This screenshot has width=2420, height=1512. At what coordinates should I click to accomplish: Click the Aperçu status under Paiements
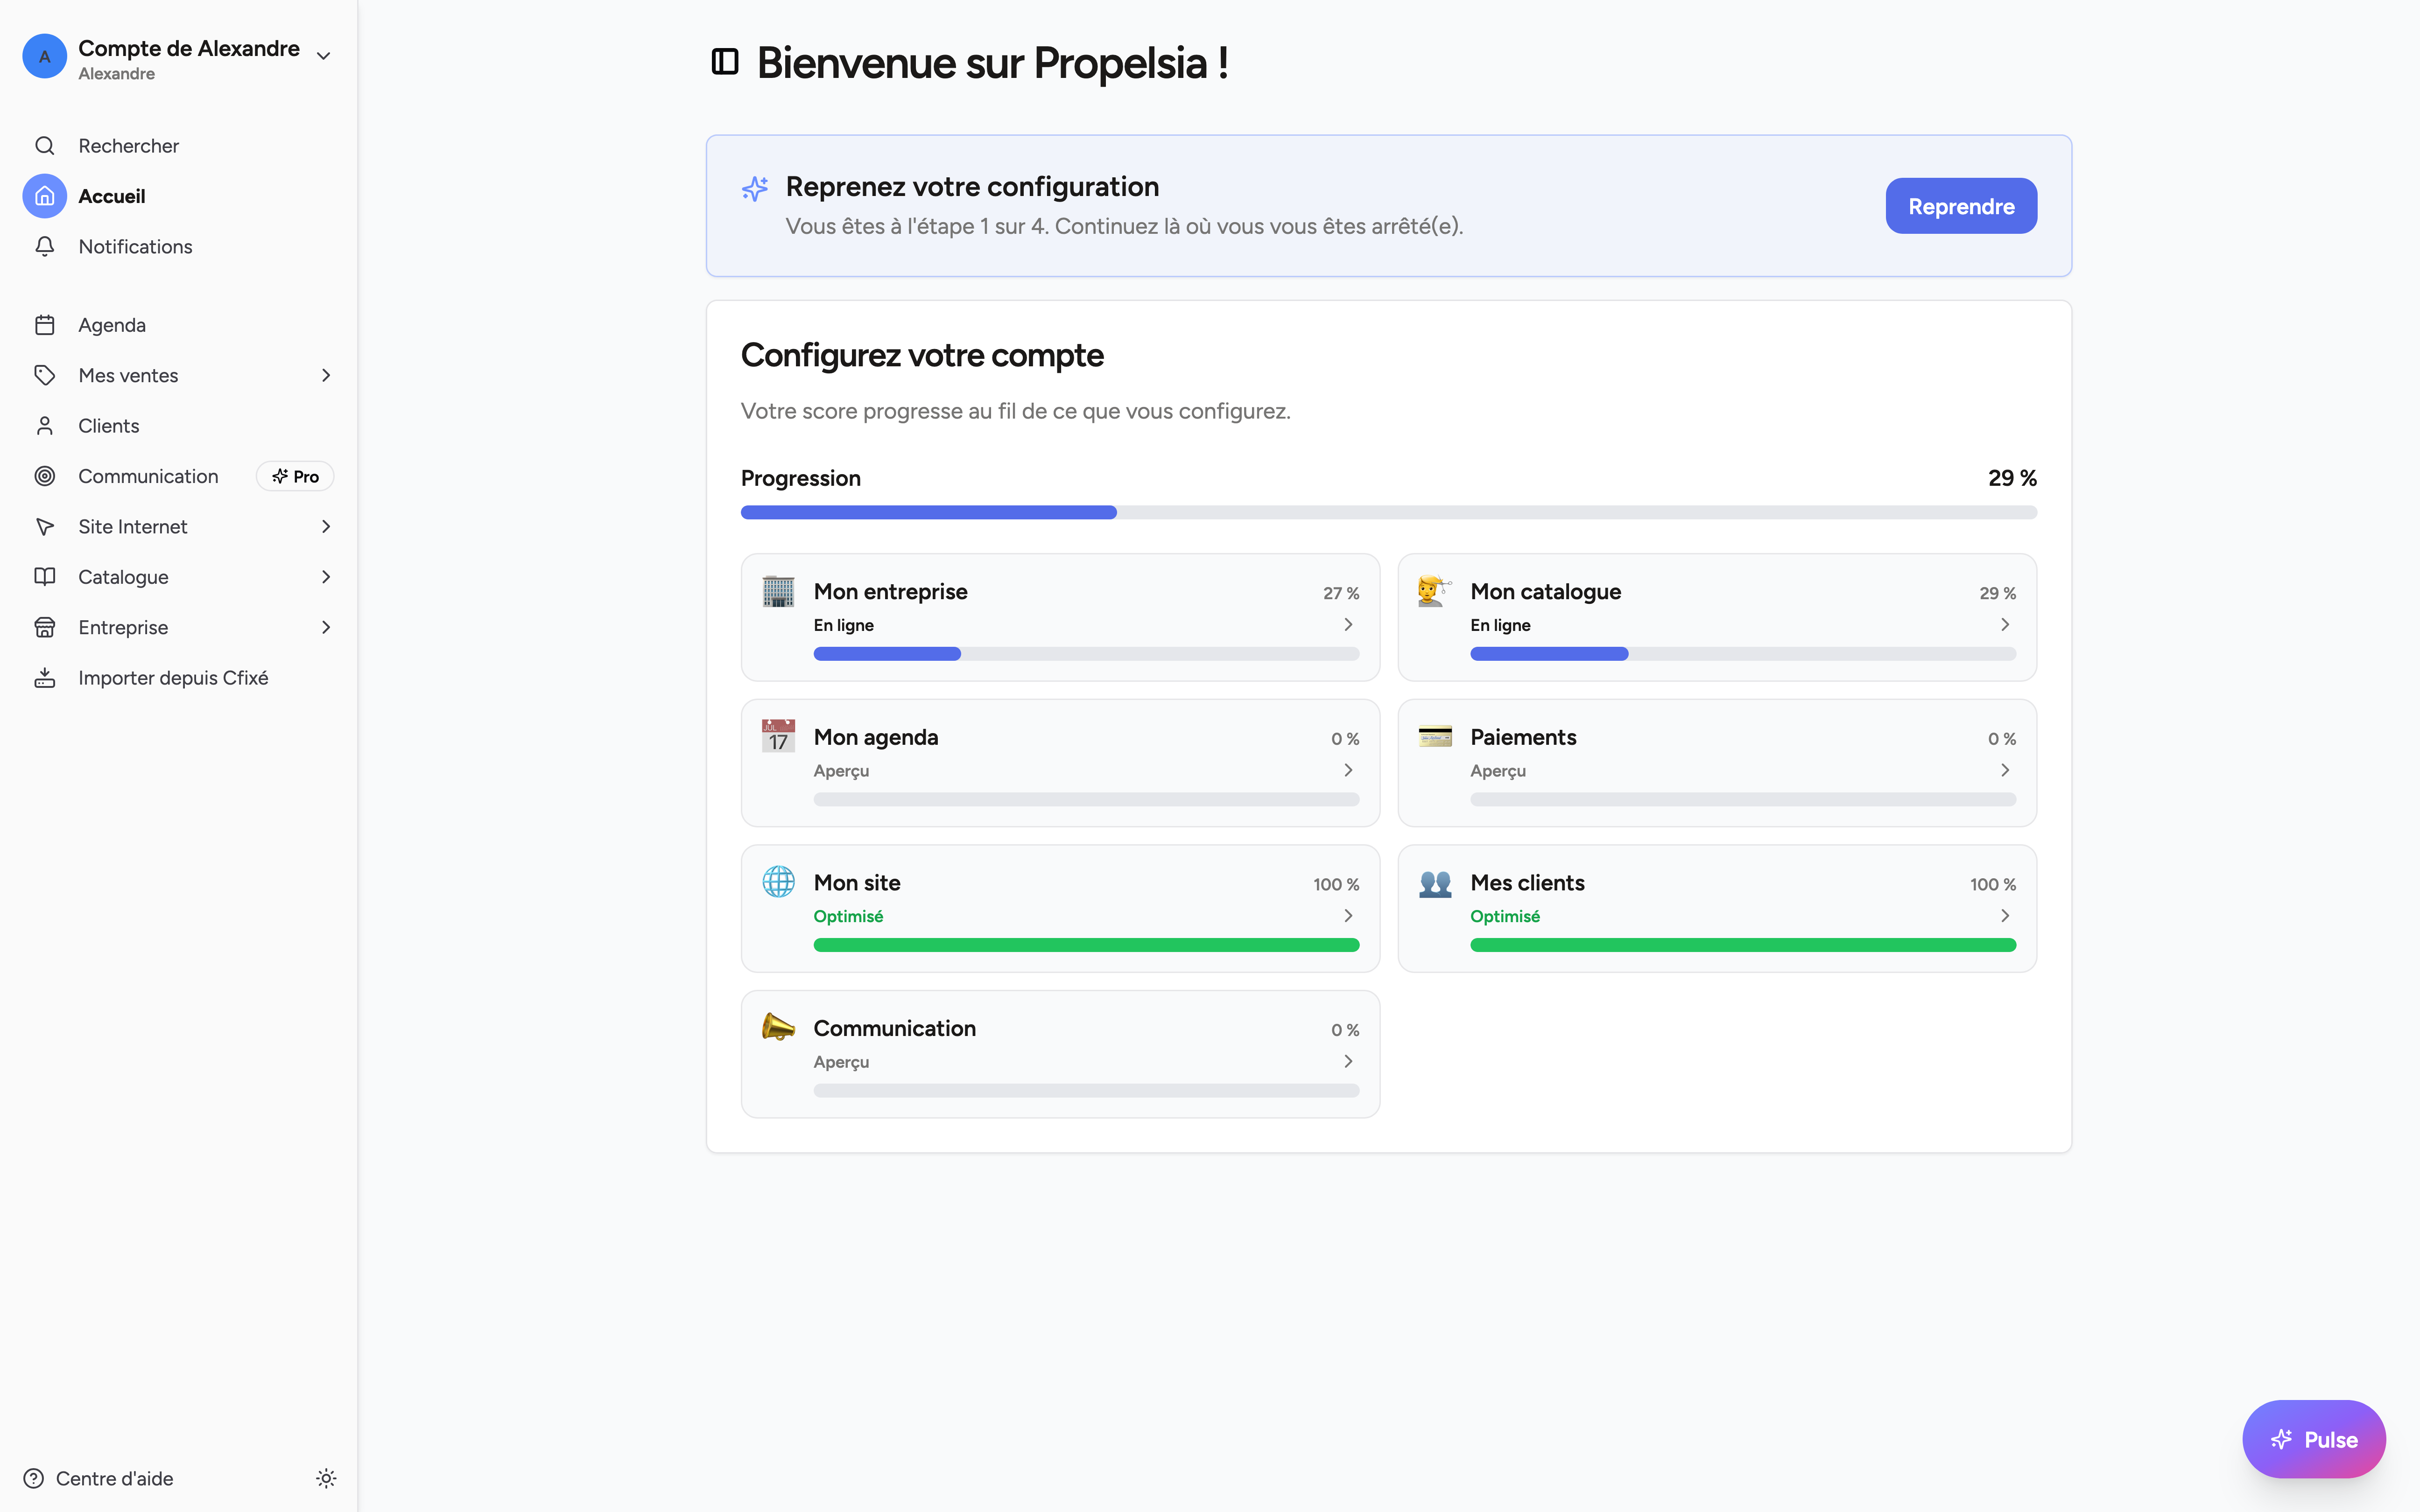pos(1497,770)
